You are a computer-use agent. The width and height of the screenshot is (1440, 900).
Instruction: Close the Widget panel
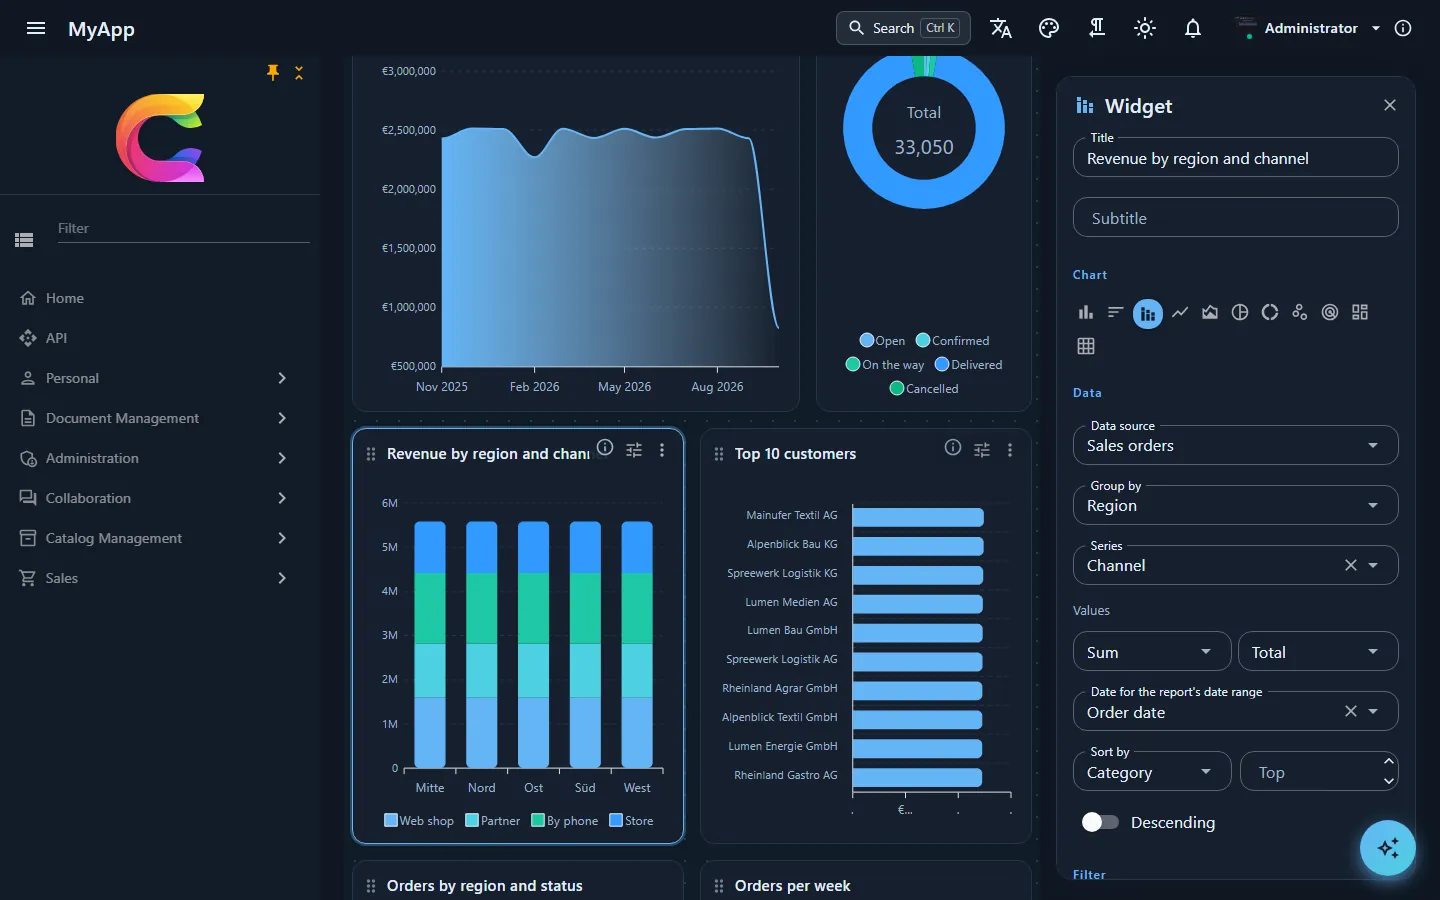click(1390, 105)
